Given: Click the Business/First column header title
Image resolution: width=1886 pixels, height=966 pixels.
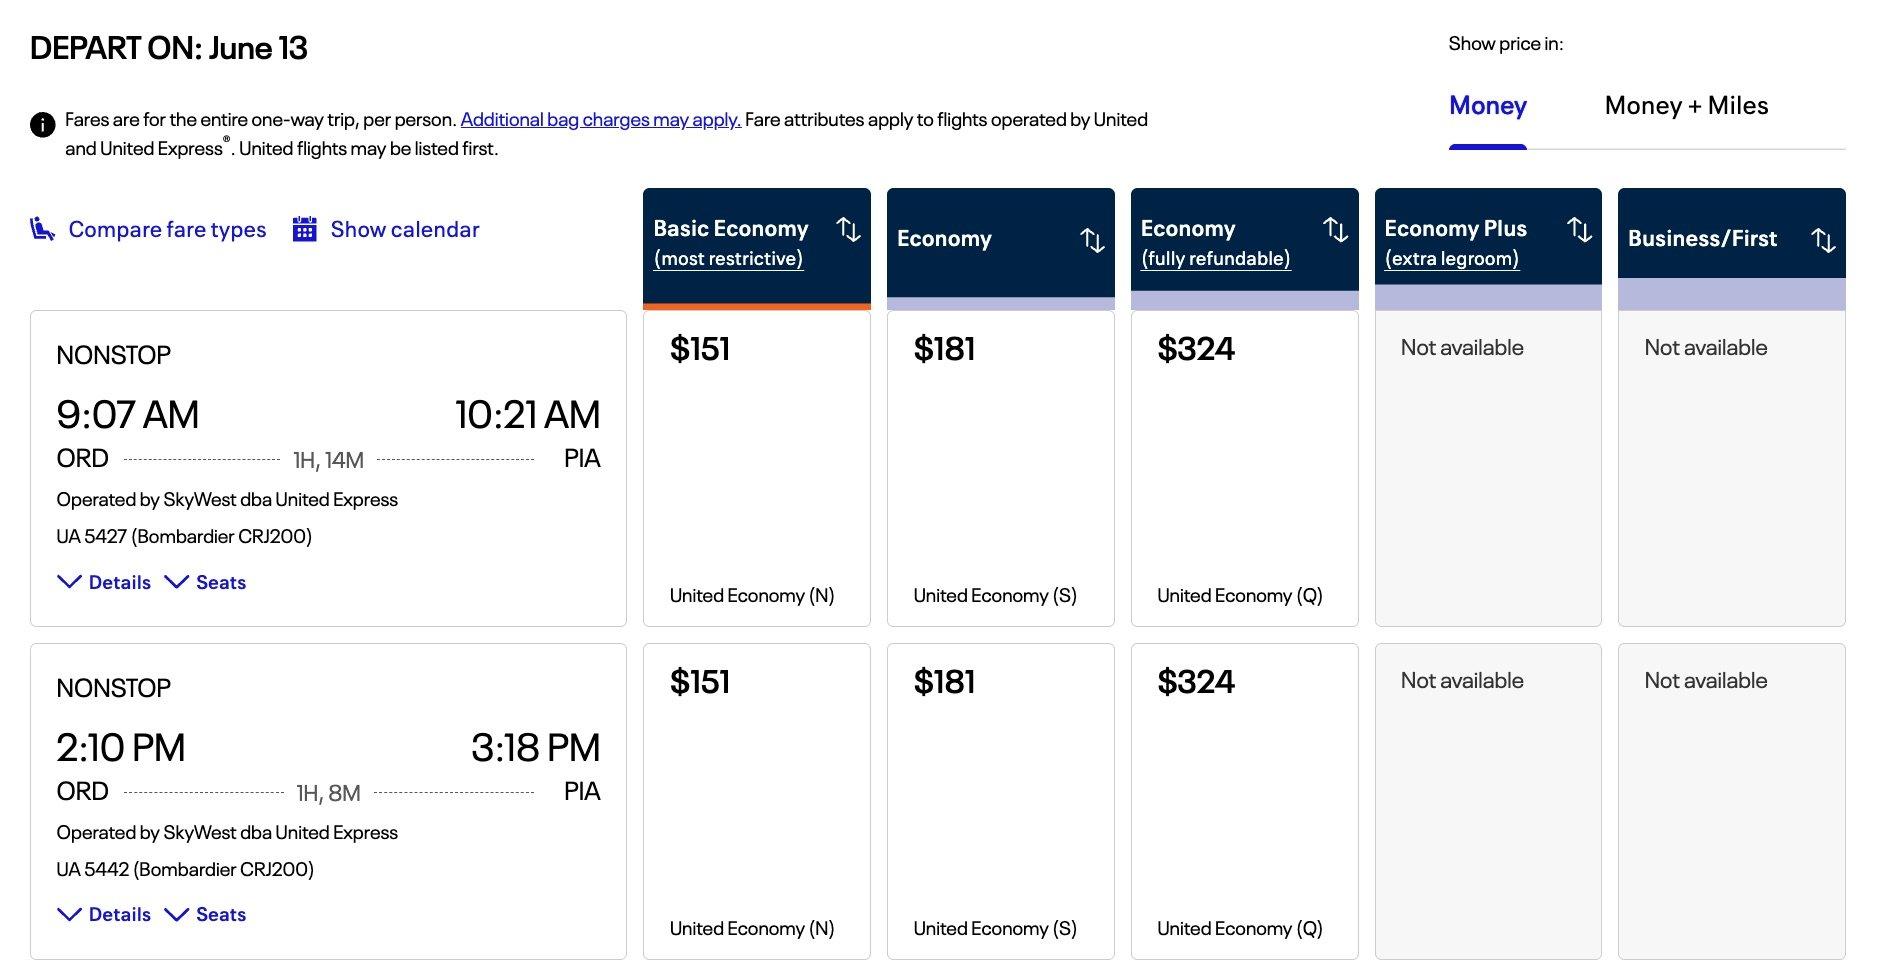Looking at the screenshot, I should 1702,238.
